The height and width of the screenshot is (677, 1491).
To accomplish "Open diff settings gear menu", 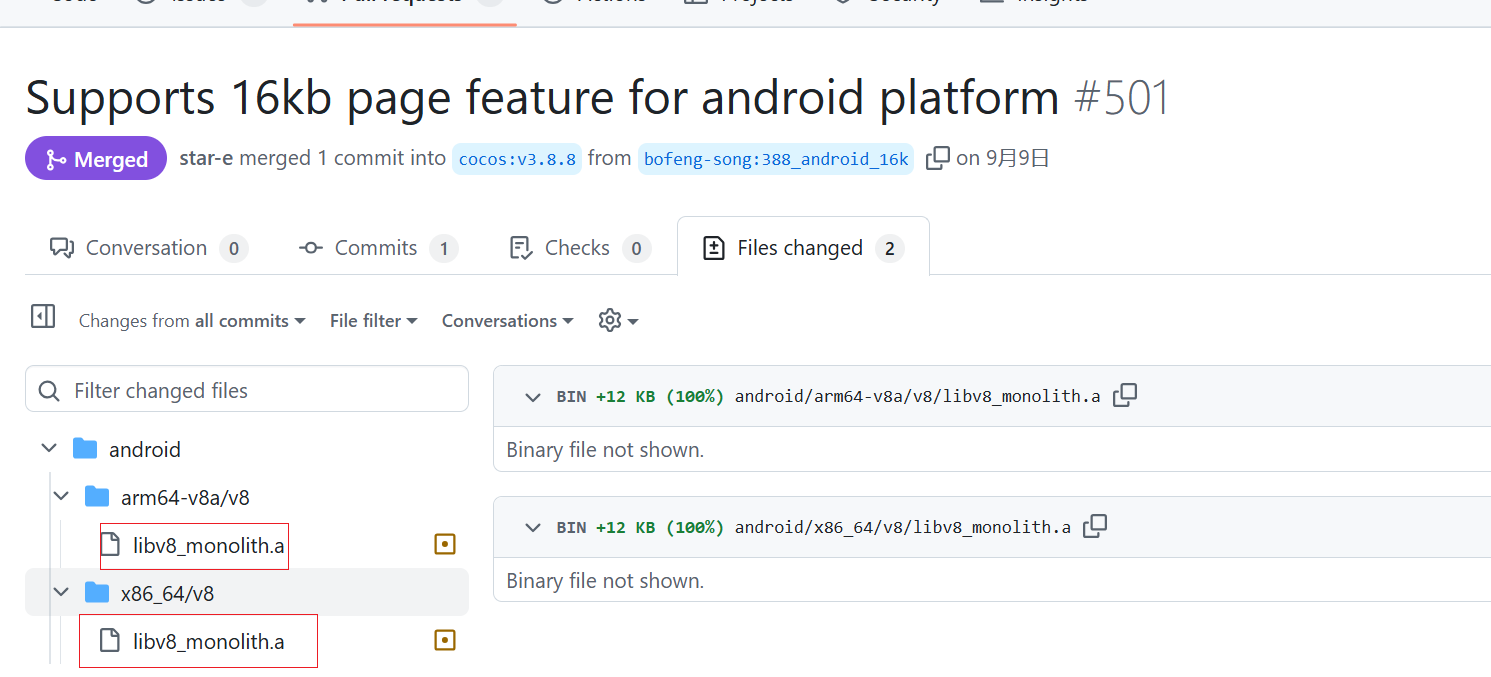I will tap(618, 320).
